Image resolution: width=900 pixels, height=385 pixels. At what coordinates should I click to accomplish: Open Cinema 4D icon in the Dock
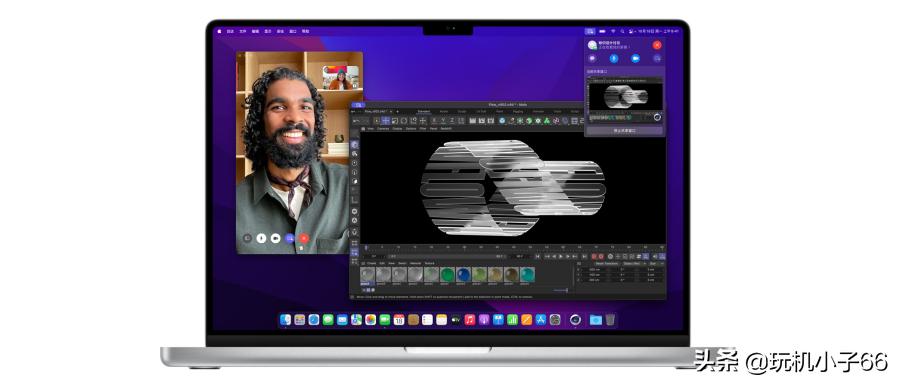click(x=576, y=320)
